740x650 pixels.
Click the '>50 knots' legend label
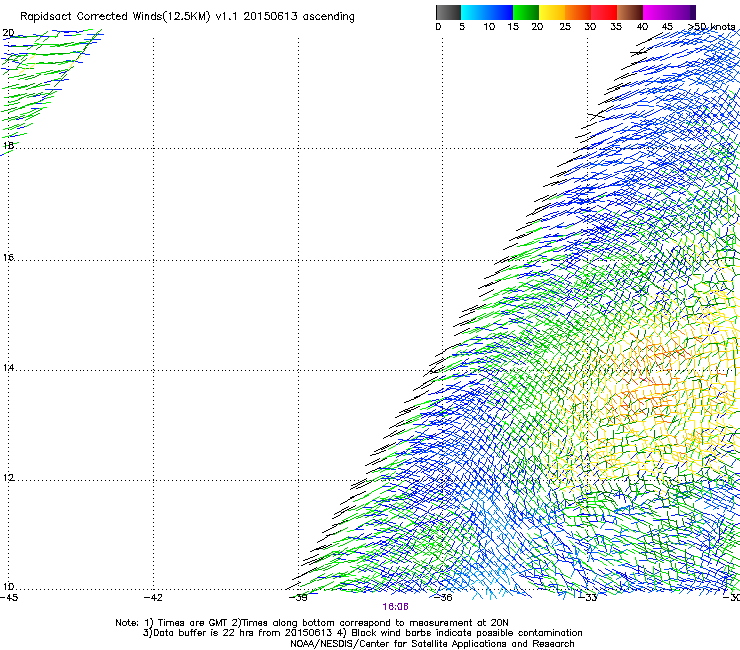coord(711,26)
